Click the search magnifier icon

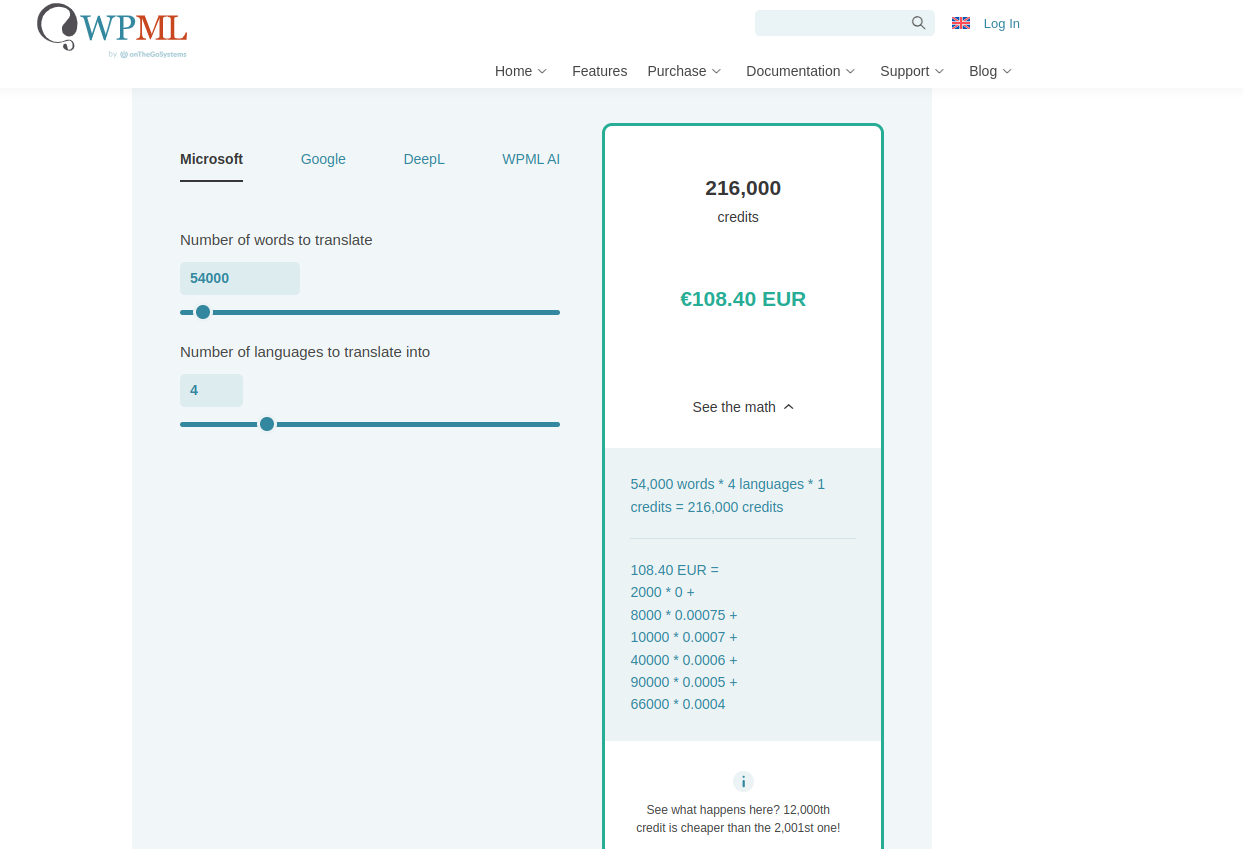coord(918,23)
